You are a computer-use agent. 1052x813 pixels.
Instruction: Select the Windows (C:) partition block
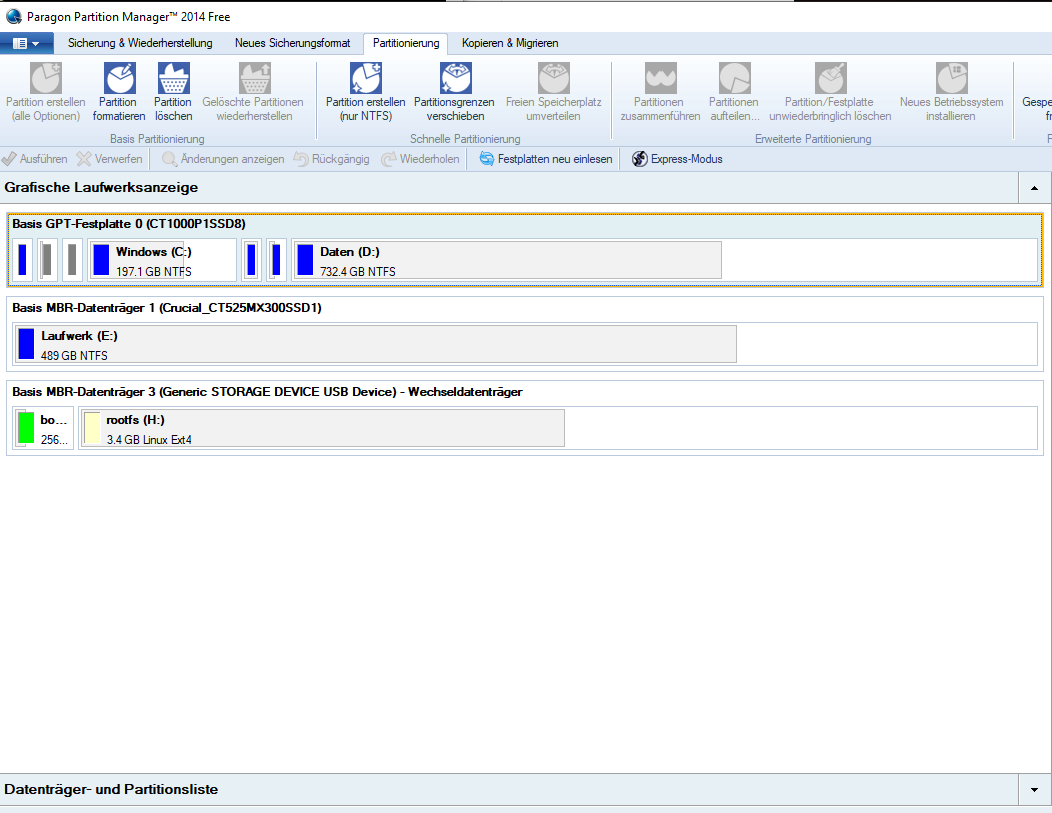tap(162, 260)
